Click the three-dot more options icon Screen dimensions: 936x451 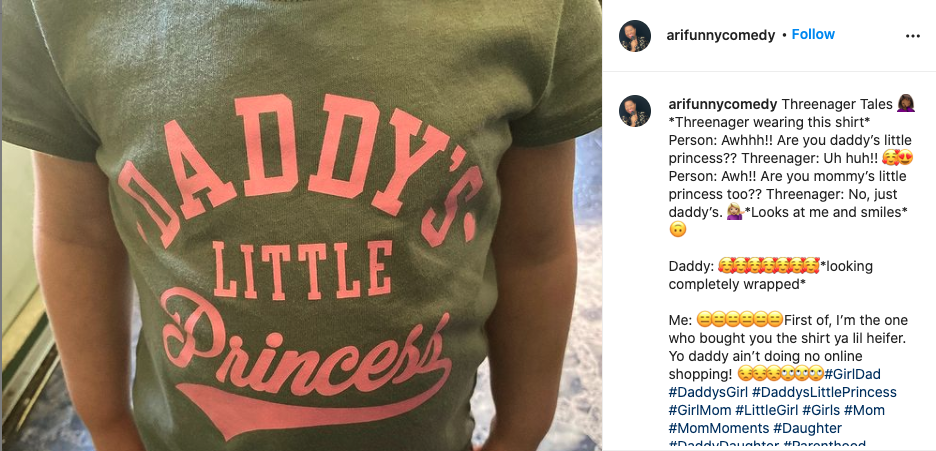tap(912, 35)
